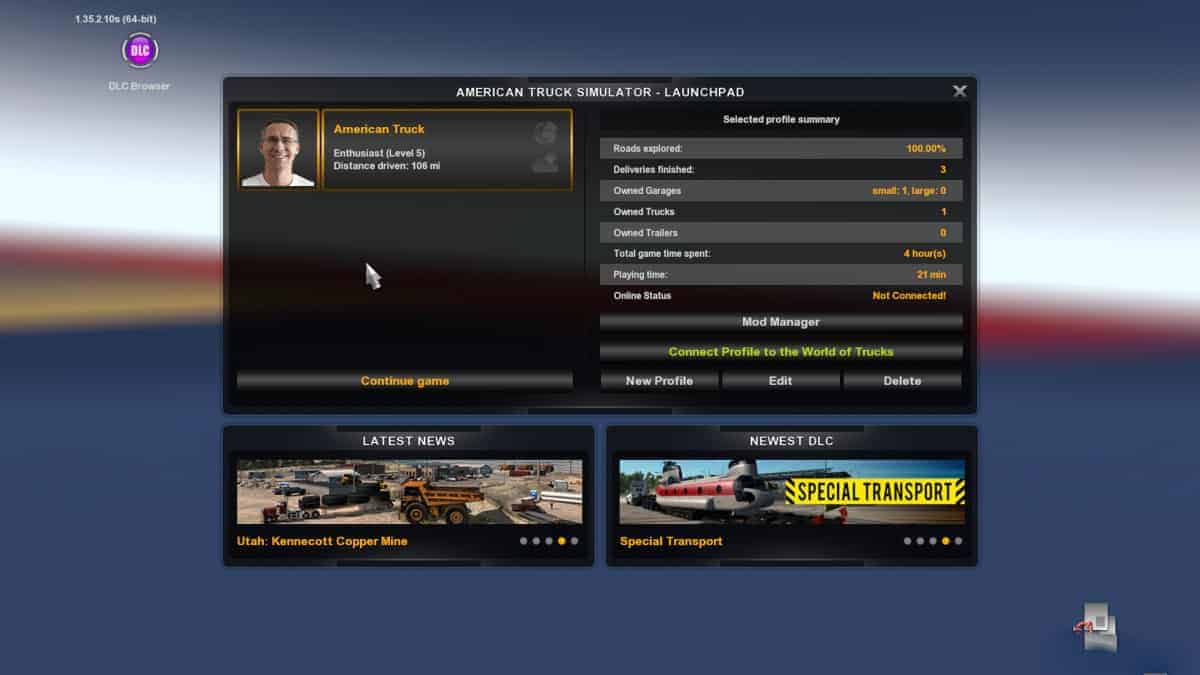This screenshot has height=675, width=1200.
Task: Open the Kennecott Copper Mine news image
Action: [x=409, y=492]
